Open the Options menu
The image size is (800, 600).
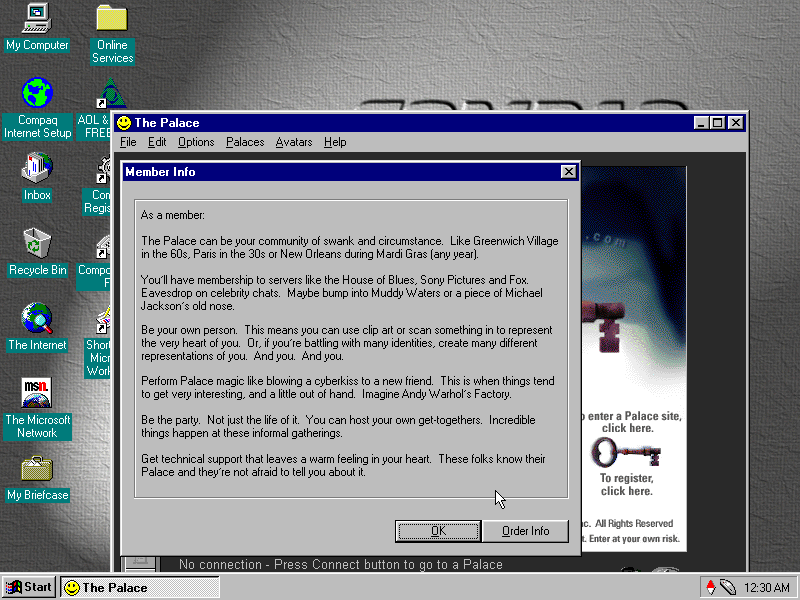[x=196, y=142]
